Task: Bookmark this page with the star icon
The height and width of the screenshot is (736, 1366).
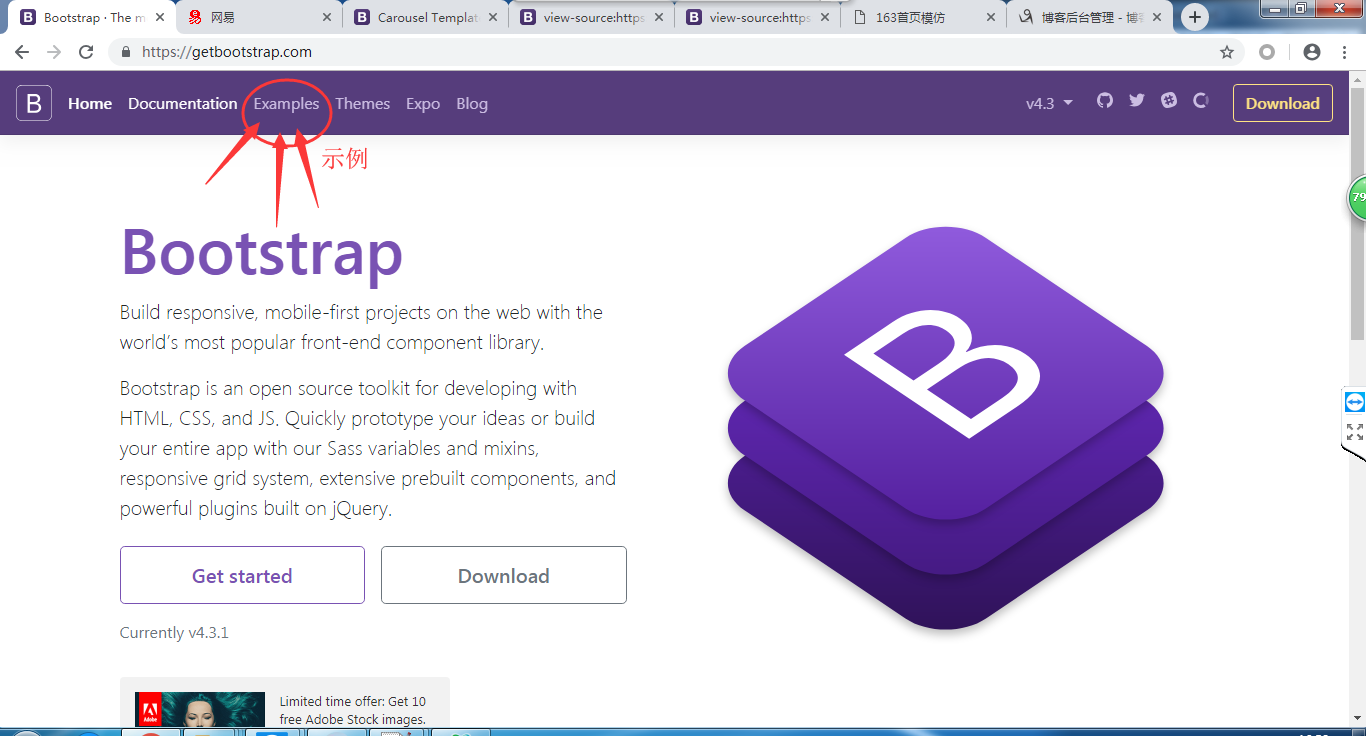Action: [x=1227, y=52]
